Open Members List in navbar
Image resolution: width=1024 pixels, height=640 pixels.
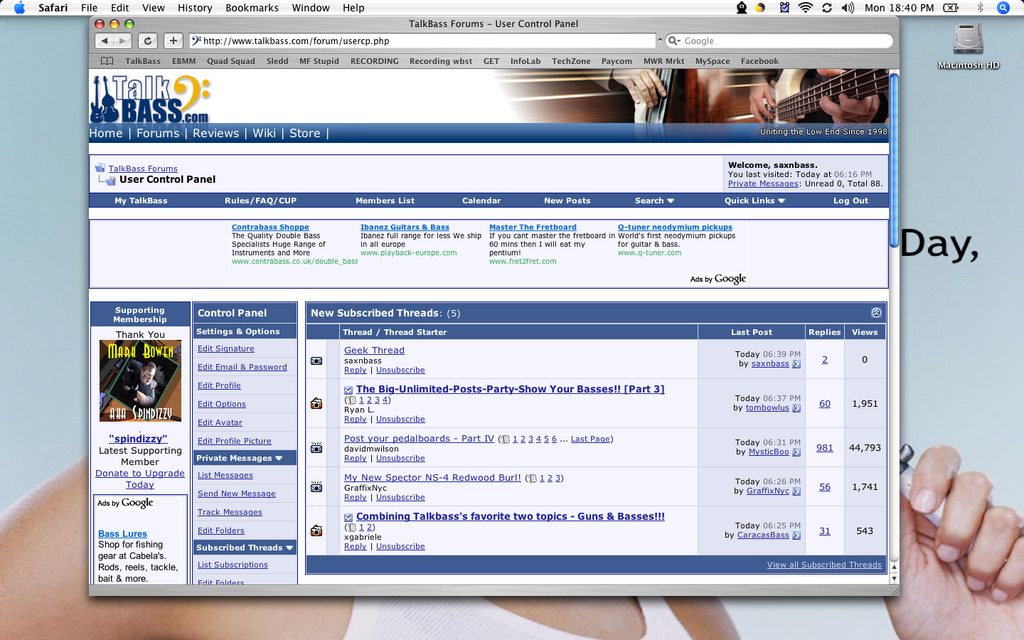pos(385,200)
